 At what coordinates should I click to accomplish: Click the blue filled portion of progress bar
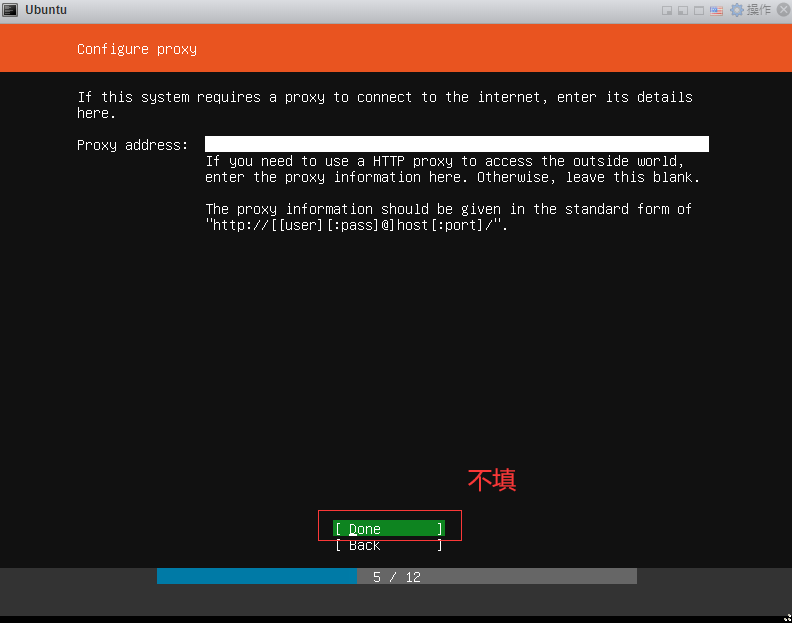(x=256, y=577)
